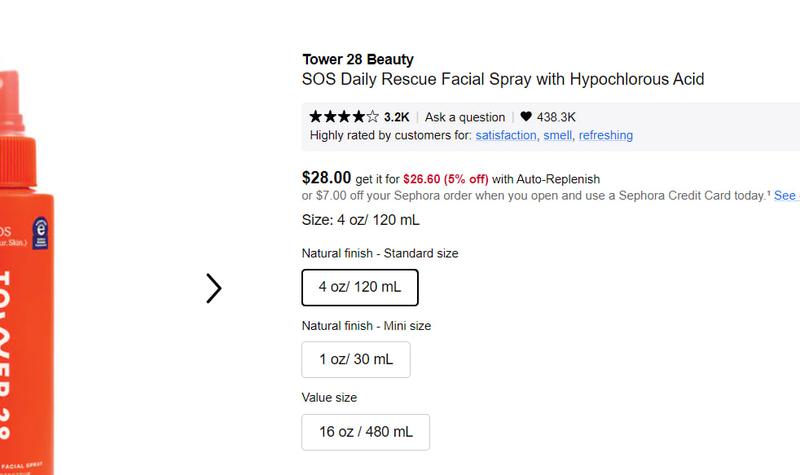Click the heart loves icon
Screen dimensions: 800x475
(526, 117)
